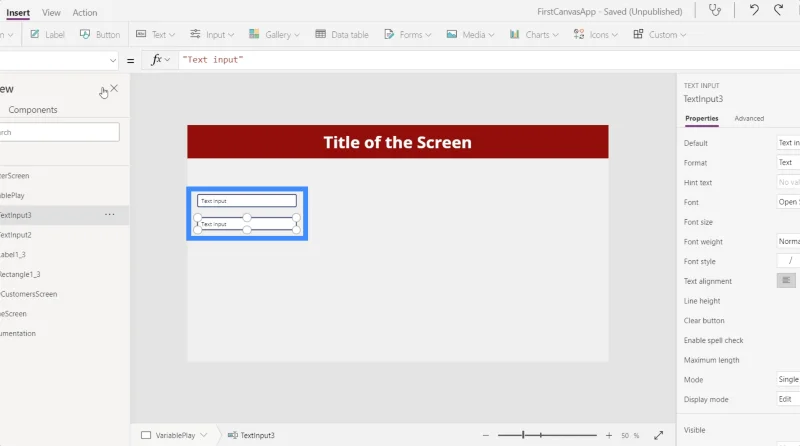Open the Input controls dropdown
The image size is (800, 446).
click(x=212, y=35)
